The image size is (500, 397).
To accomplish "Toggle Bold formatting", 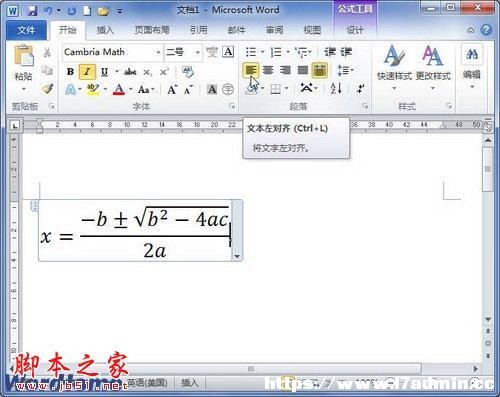I will (x=70, y=72).
